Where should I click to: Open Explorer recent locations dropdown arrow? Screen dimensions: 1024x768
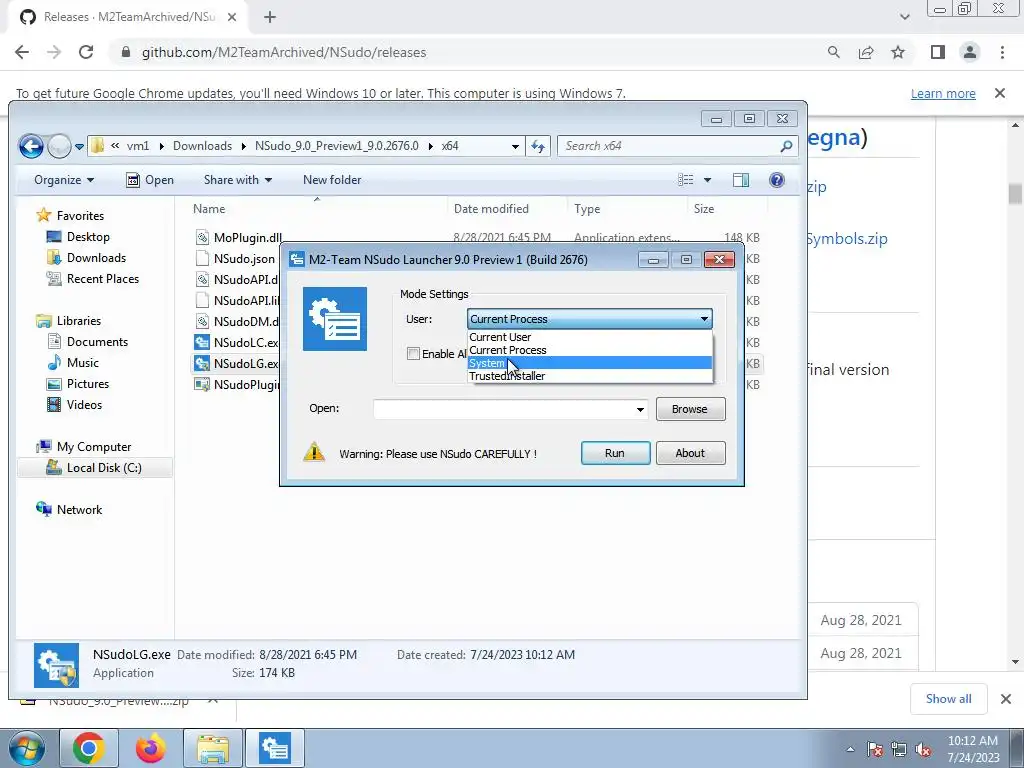[x=79, y=147]
